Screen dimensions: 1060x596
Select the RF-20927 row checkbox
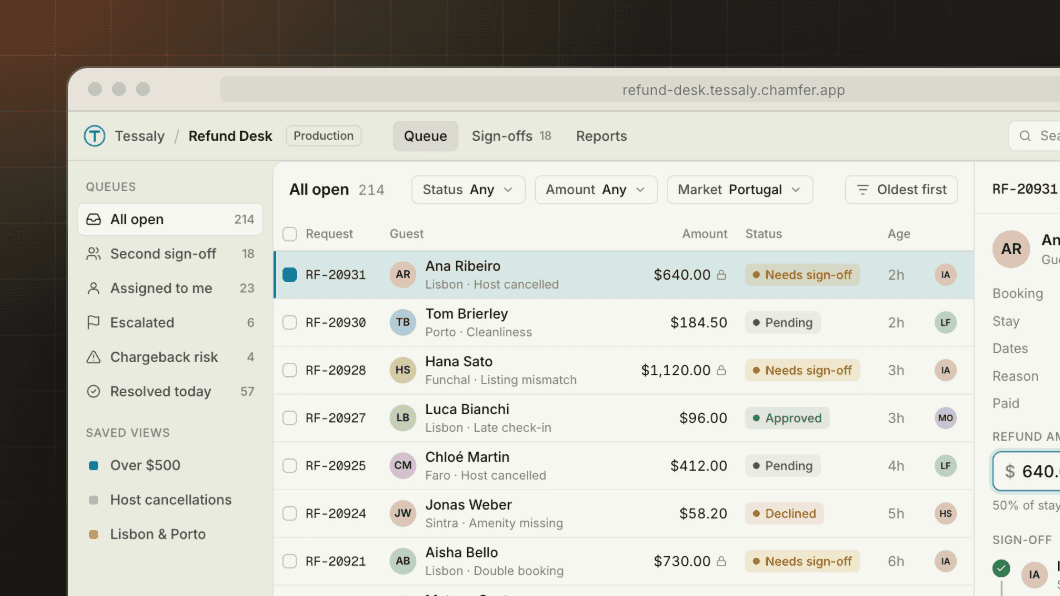tap(290, 418)
